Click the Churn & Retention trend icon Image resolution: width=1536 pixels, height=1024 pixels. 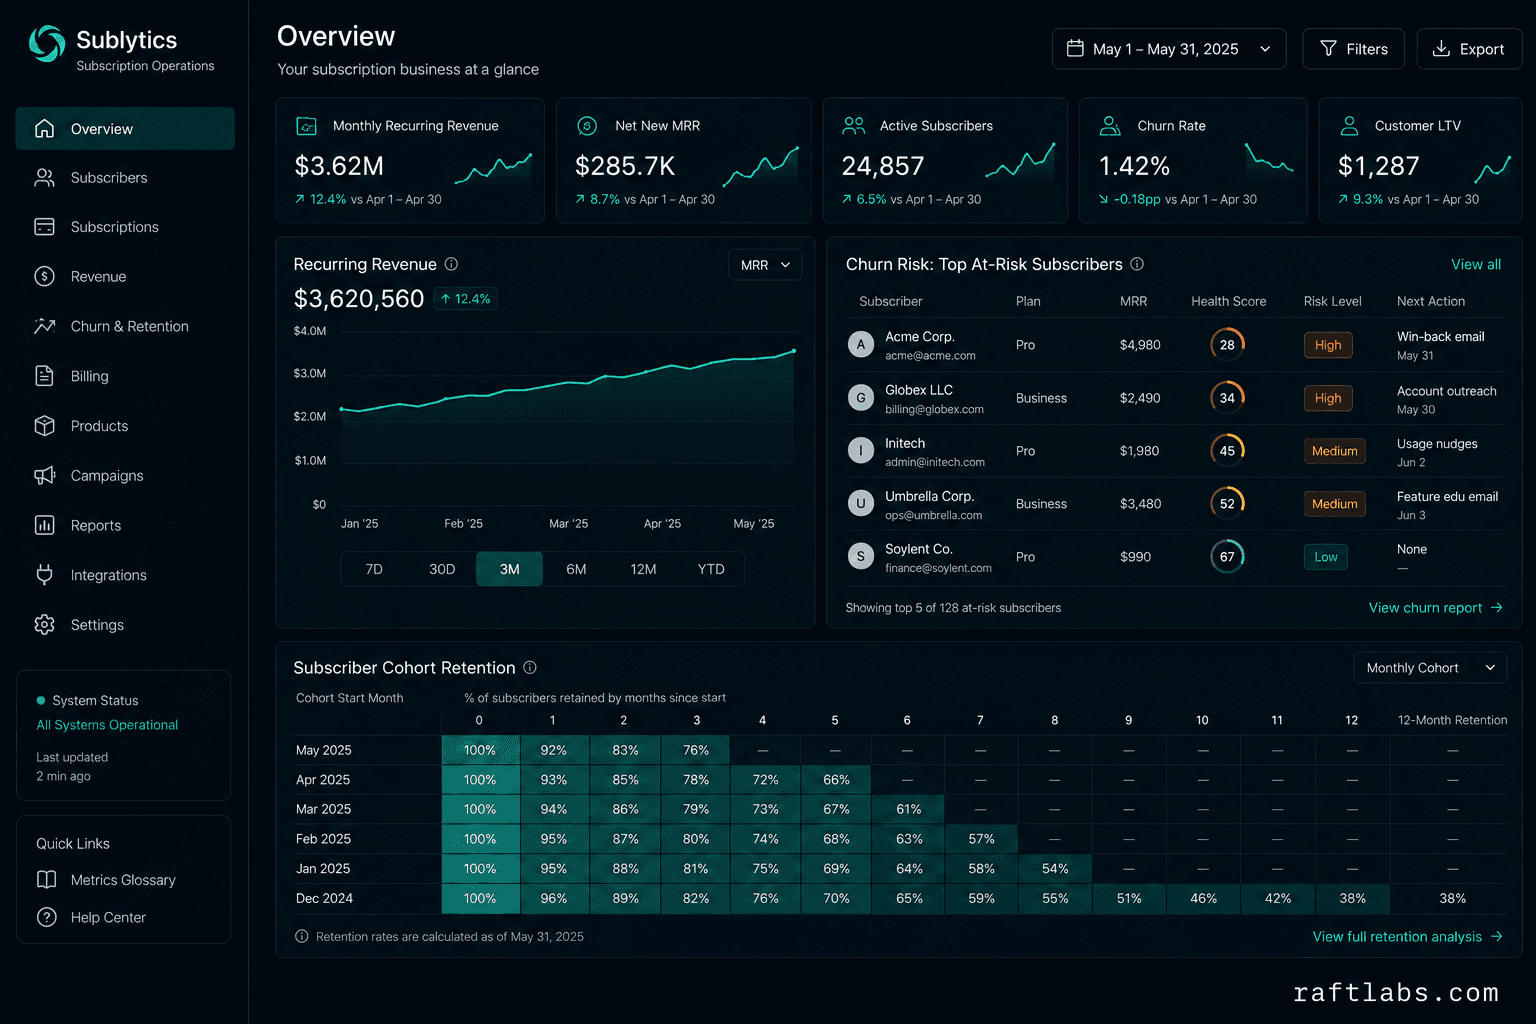click(44, 326)
